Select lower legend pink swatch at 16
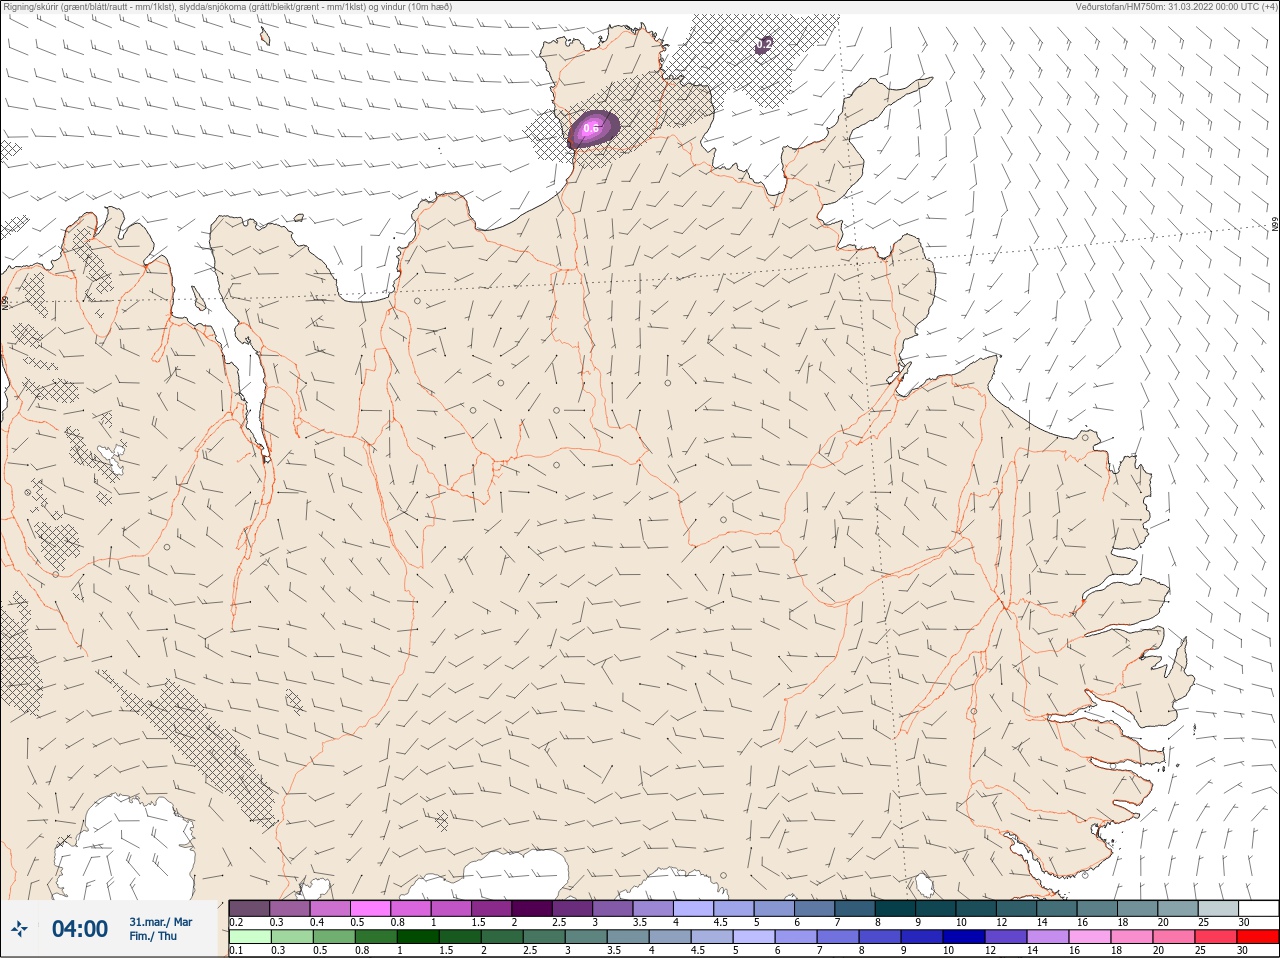This screenshot has width=1280, height=958. click(x=1090, y=937)
